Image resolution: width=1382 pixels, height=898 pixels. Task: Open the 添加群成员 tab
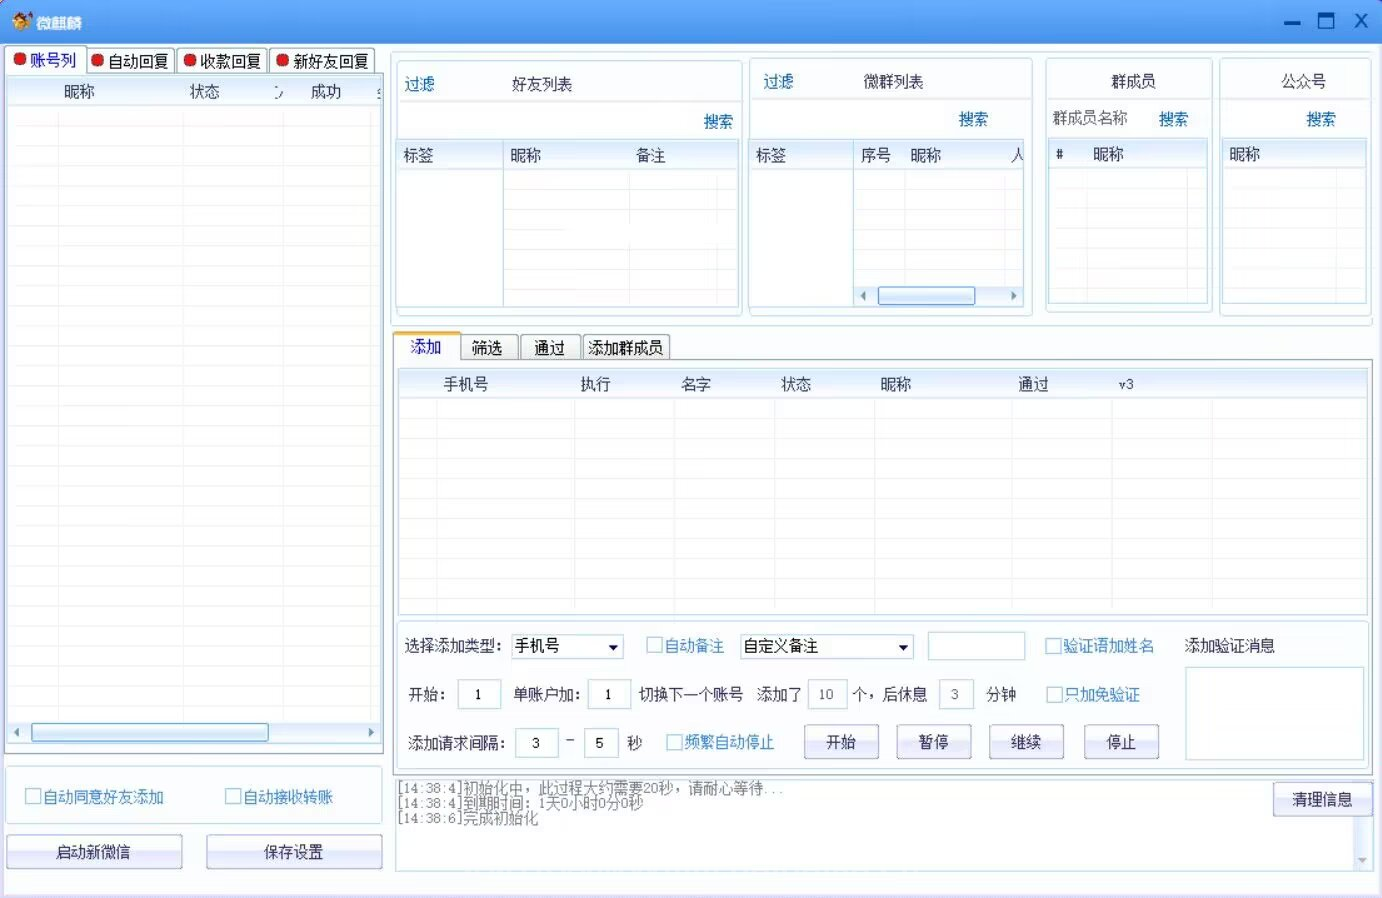pyautogui.click(x=625, y=348)
